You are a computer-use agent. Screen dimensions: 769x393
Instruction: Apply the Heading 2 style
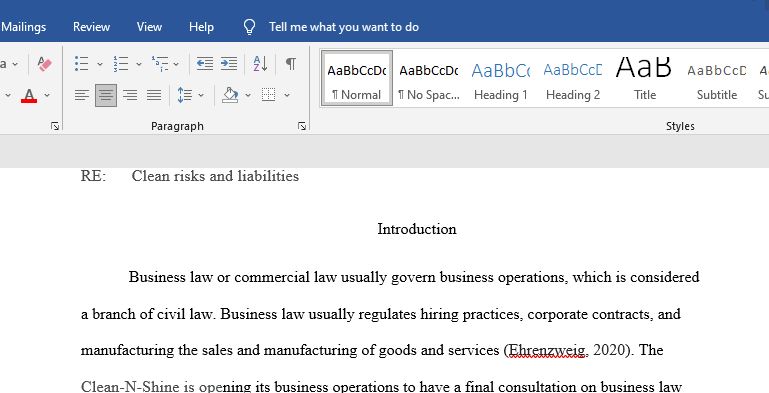573,79
